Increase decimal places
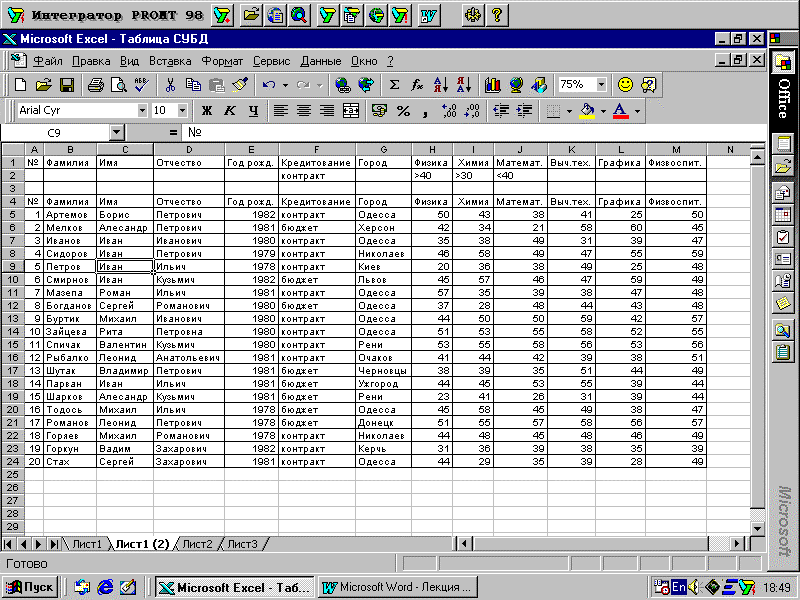The width and height of the screenshot is (800, 600). [448, 111]
